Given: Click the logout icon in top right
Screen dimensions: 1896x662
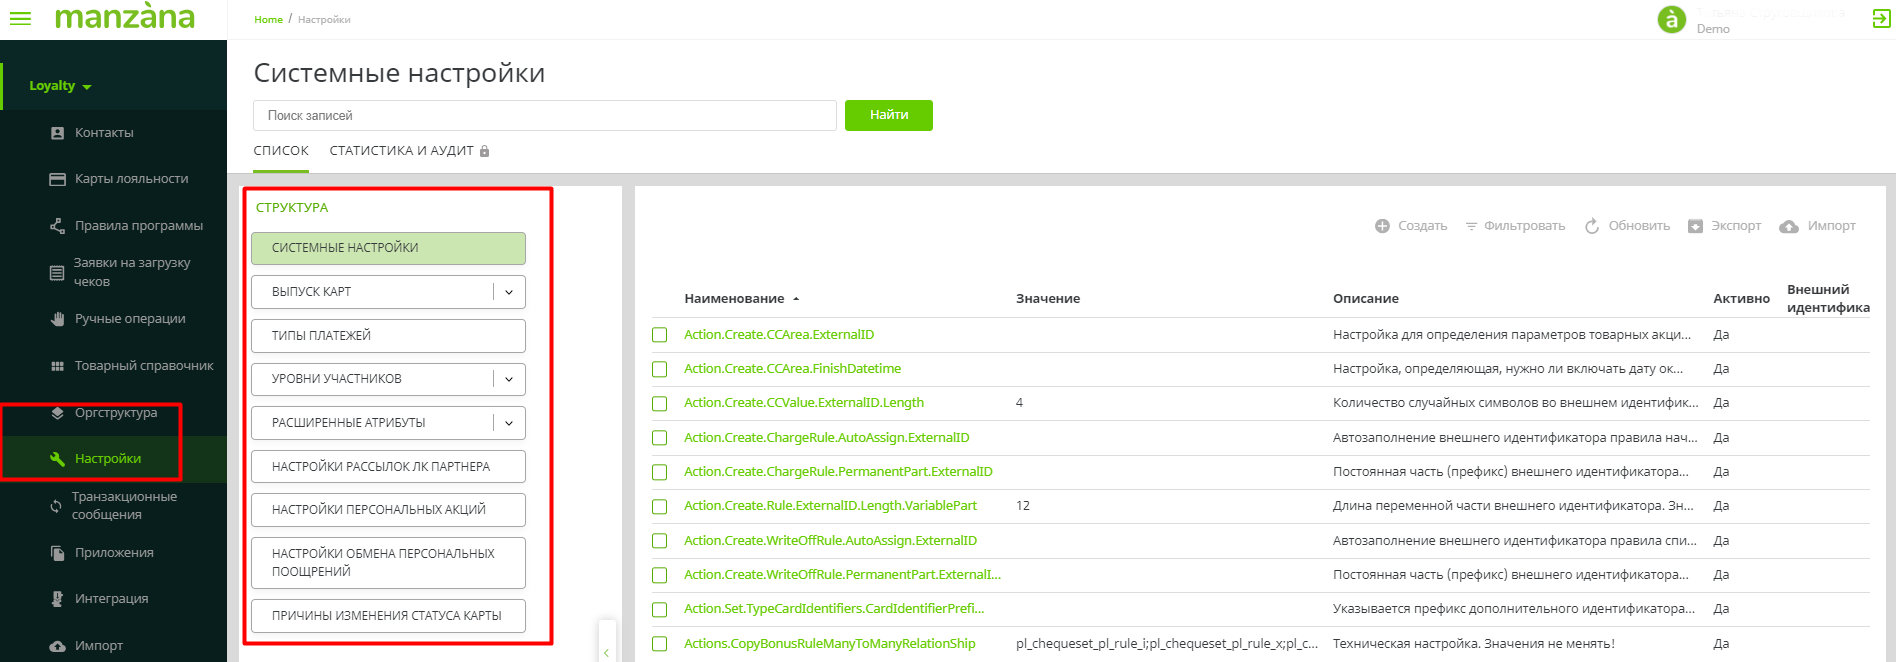Looking at the screenshot, I should 1881,19.
